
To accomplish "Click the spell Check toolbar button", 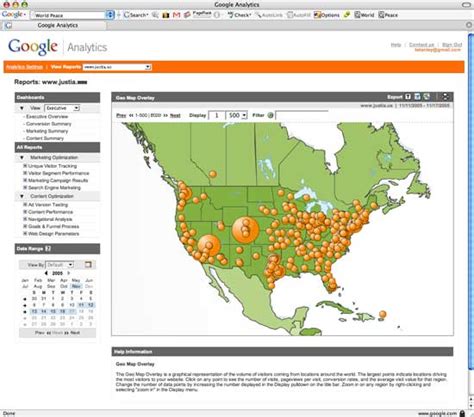I will click(x=239, y=15).
